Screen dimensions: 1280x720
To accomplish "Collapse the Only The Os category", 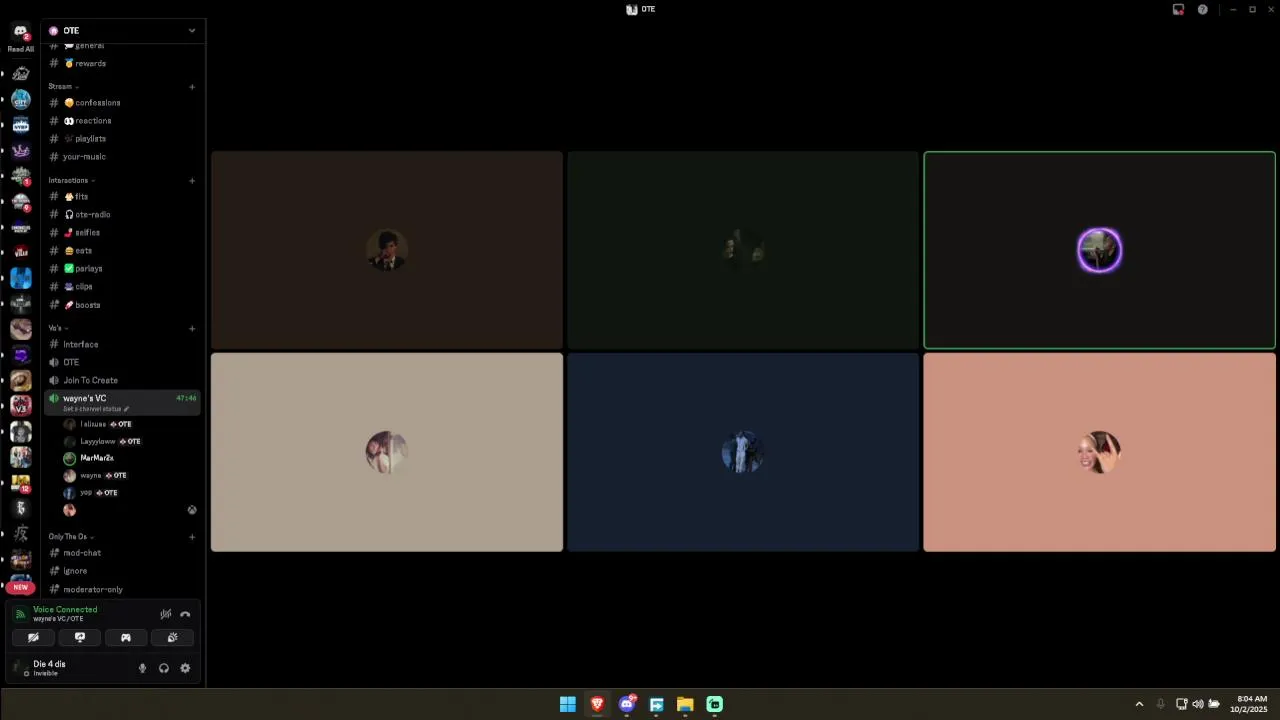I will 71,537.
